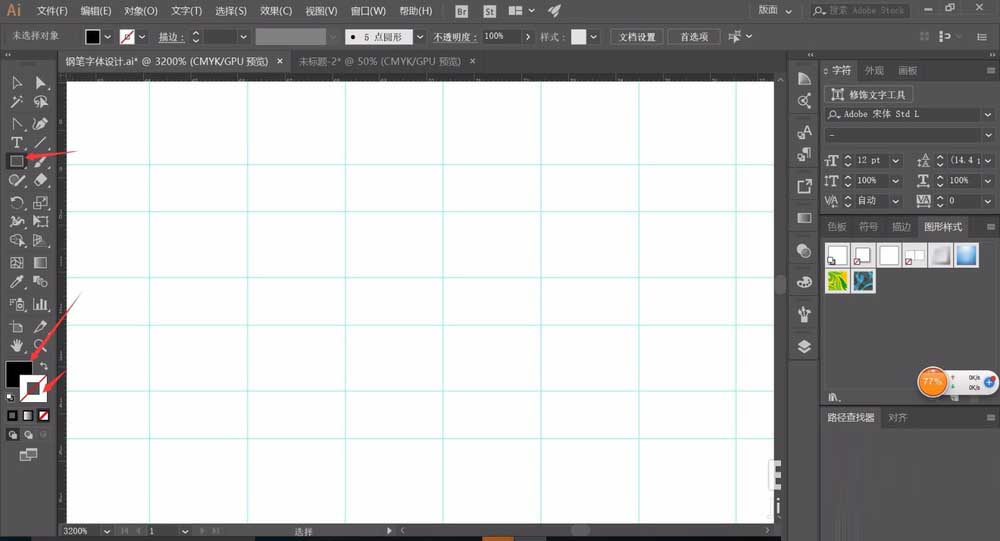Select the Perspective Grid tool
This screenshot has width=1000, height=541.
pos(40,241)
